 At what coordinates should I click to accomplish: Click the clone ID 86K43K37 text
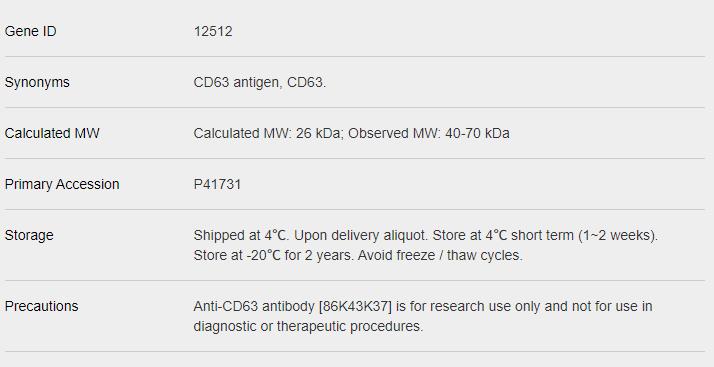(x=356, y=306)
